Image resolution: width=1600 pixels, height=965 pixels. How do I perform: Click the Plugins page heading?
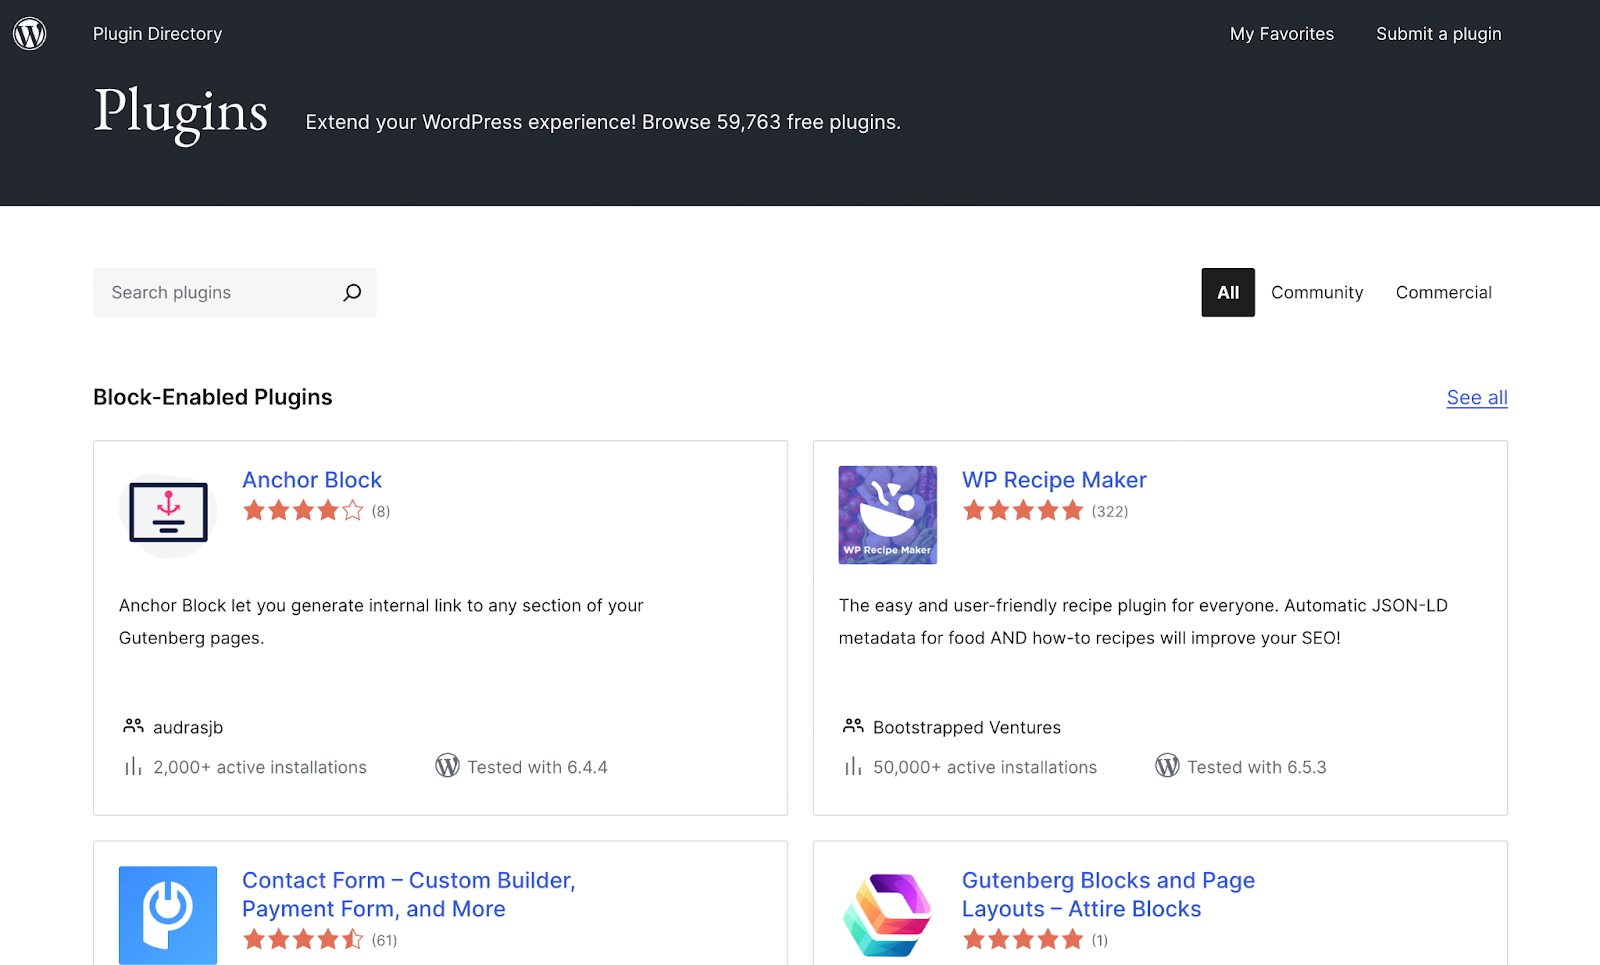[x=181, y=114]
